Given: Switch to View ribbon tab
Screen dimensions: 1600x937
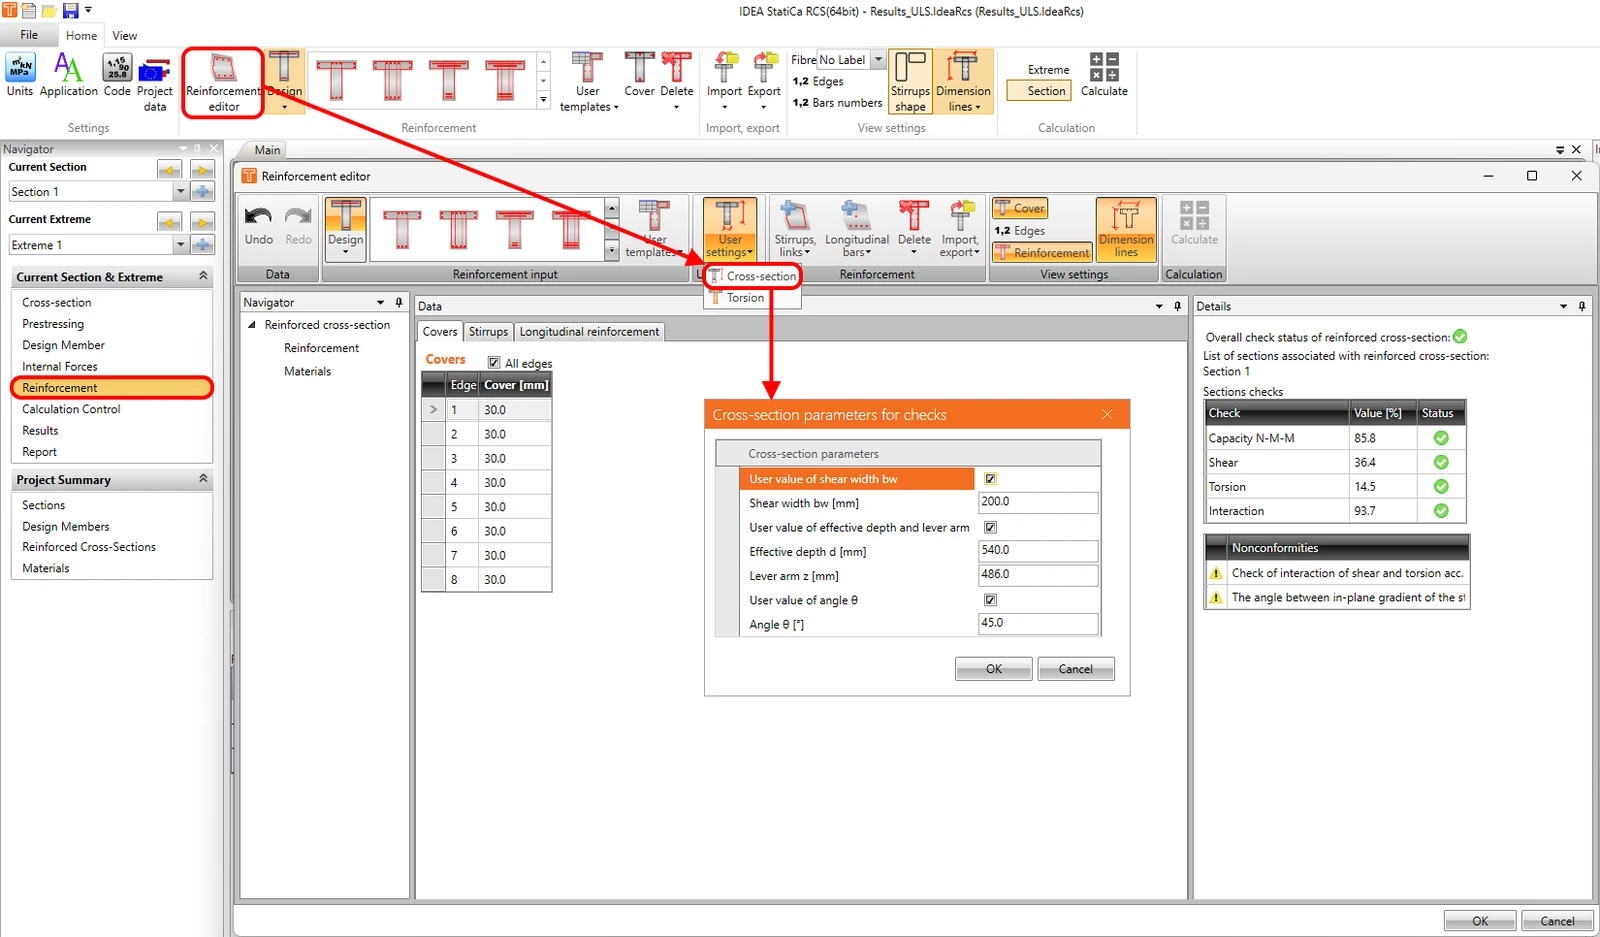Looking at the screenshot, I should pyautogui.click(x=125, y=35).
